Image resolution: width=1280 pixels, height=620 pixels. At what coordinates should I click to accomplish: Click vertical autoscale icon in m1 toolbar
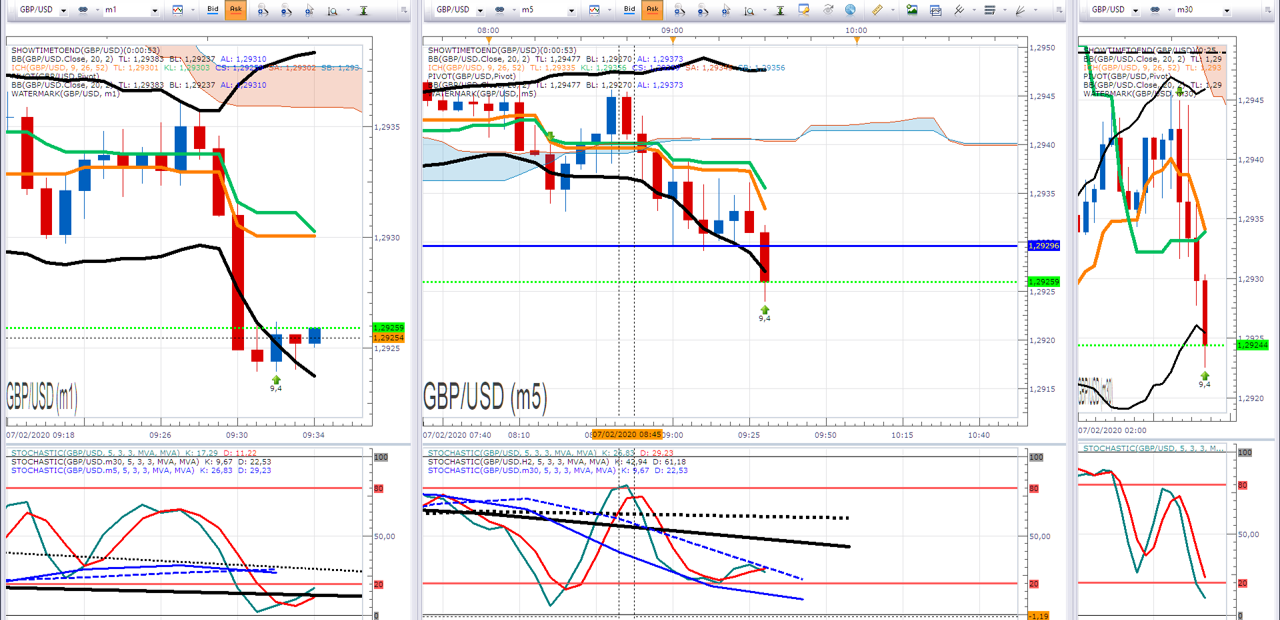[363, 10]
